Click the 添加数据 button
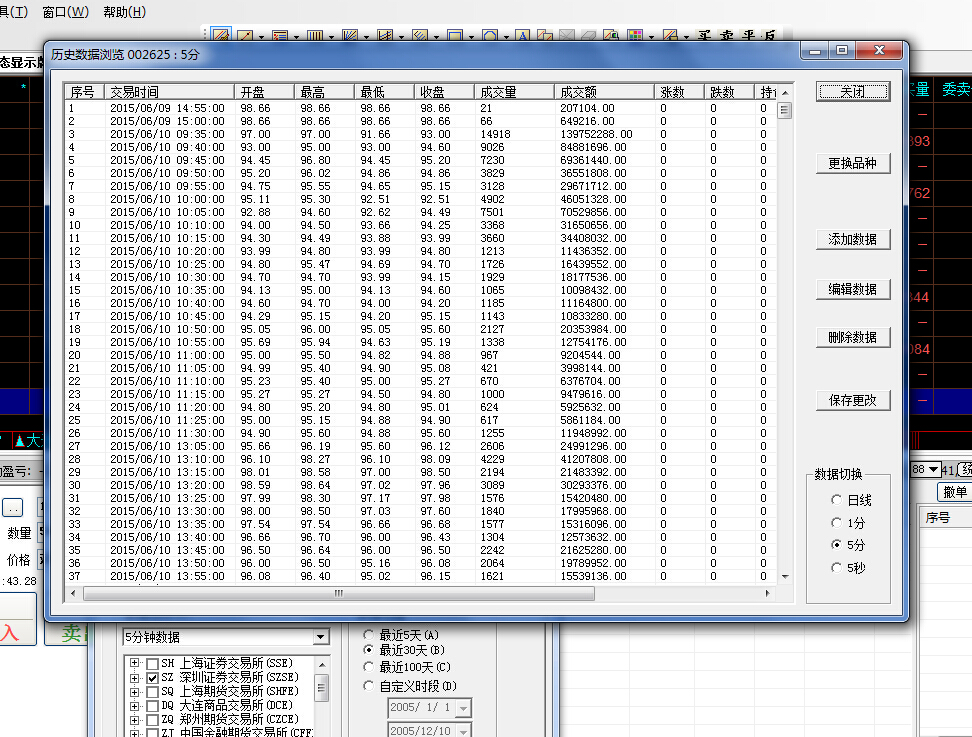This screenshot has width=972, height=737. coord(852,240)
